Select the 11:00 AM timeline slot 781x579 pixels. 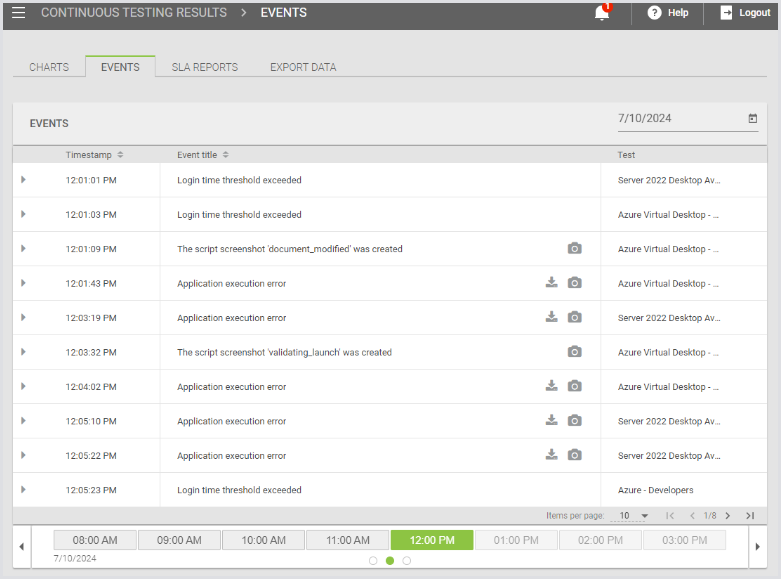coord(347,540)
